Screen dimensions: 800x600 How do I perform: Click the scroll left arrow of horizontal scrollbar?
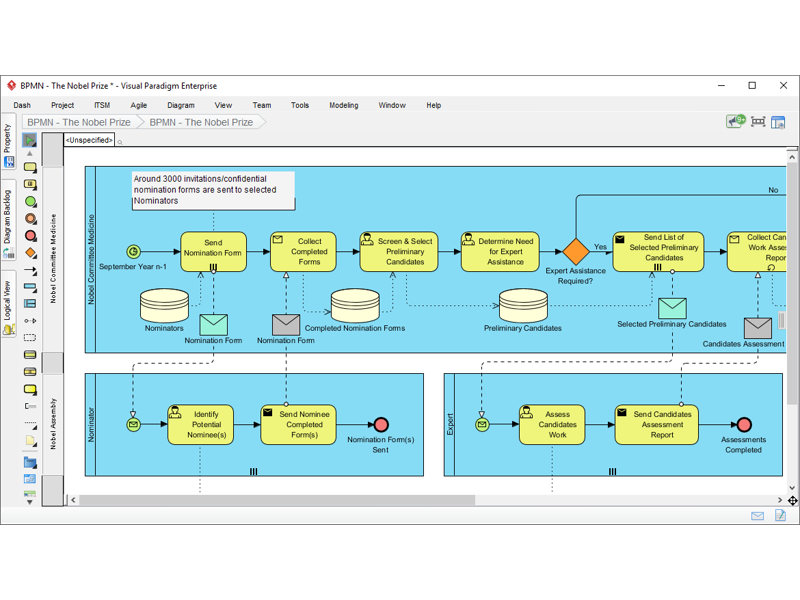[x=73, y=500]
